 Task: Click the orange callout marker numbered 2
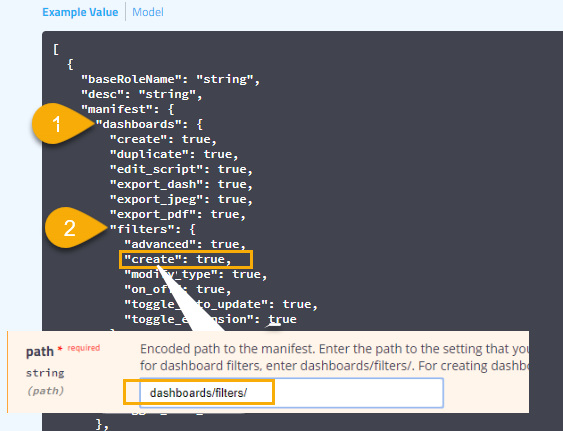pyautogui.click(x=74, y=228)
